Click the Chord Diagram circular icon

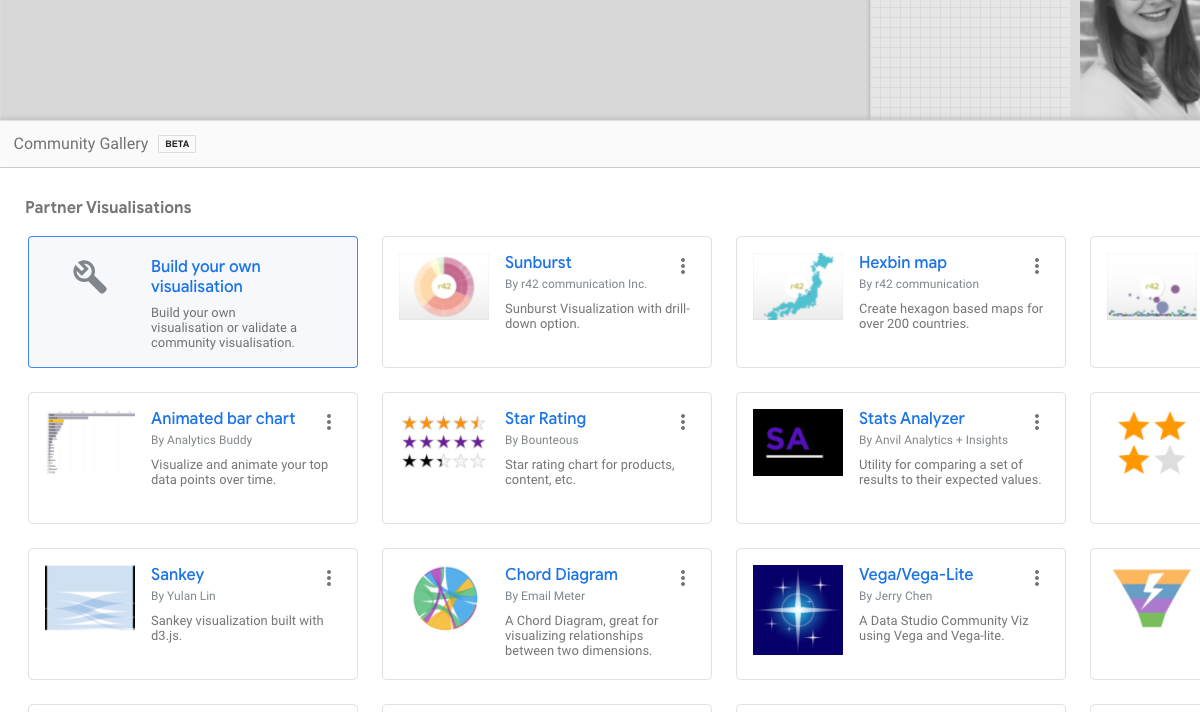(x=444, y=599)
